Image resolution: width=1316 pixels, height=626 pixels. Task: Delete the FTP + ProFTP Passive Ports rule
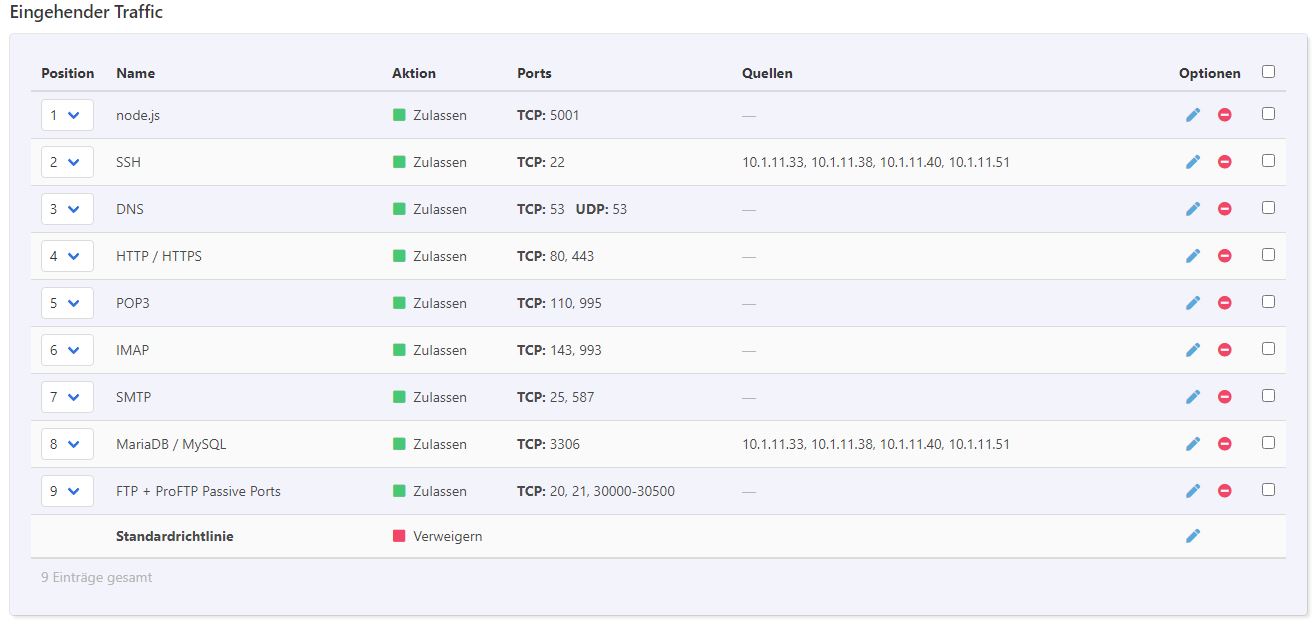coord(1224,491)
